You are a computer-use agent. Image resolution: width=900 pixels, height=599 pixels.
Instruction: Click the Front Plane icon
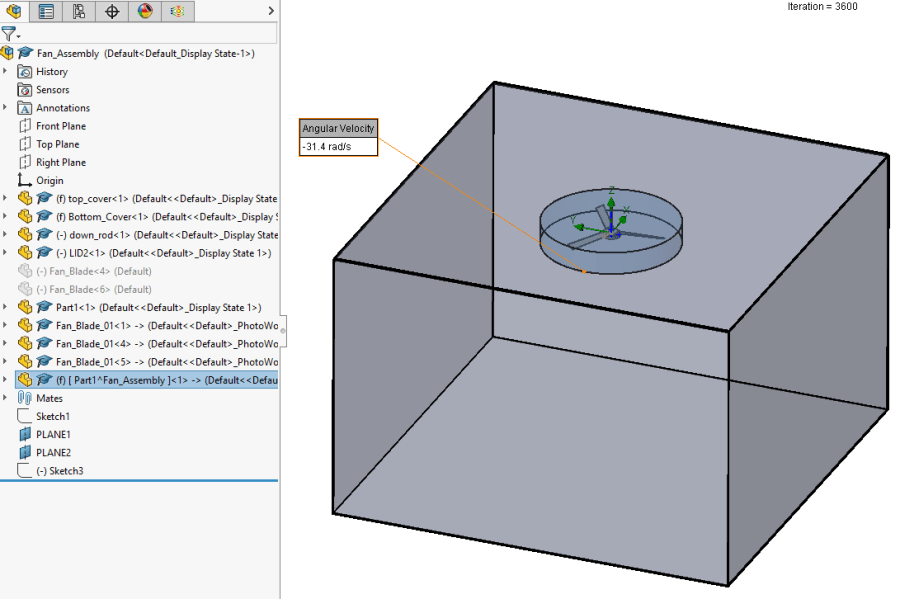25,126
